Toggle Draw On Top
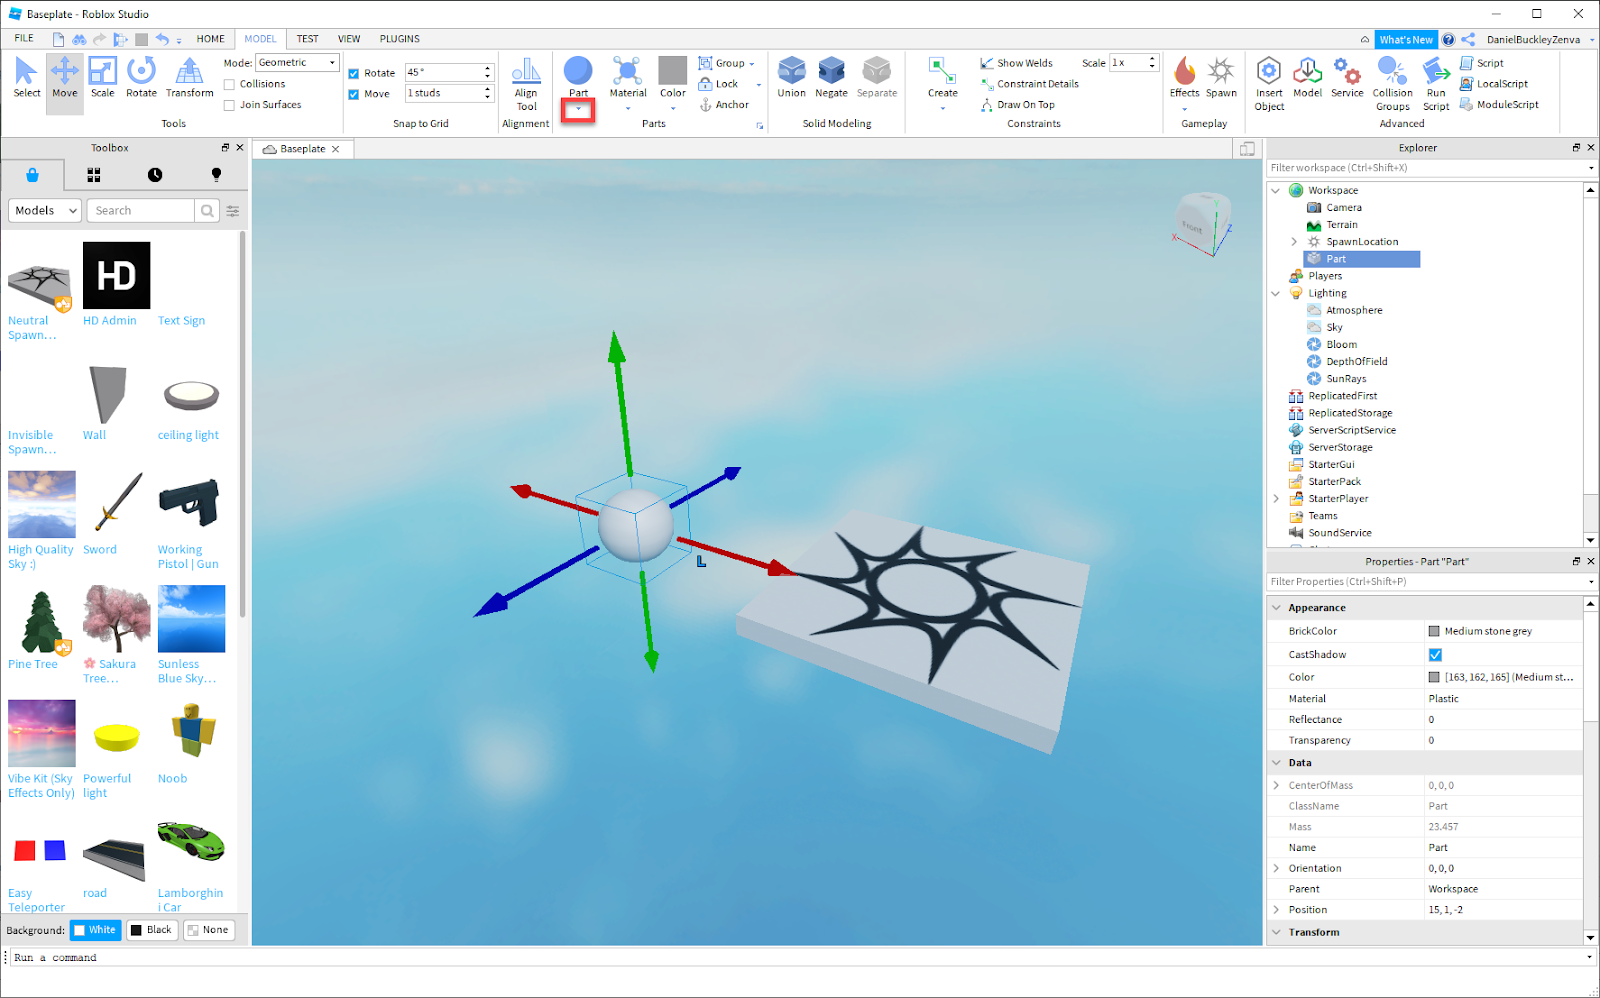Viewport: 1600px width, 998px height. [x=1017, y=104]
